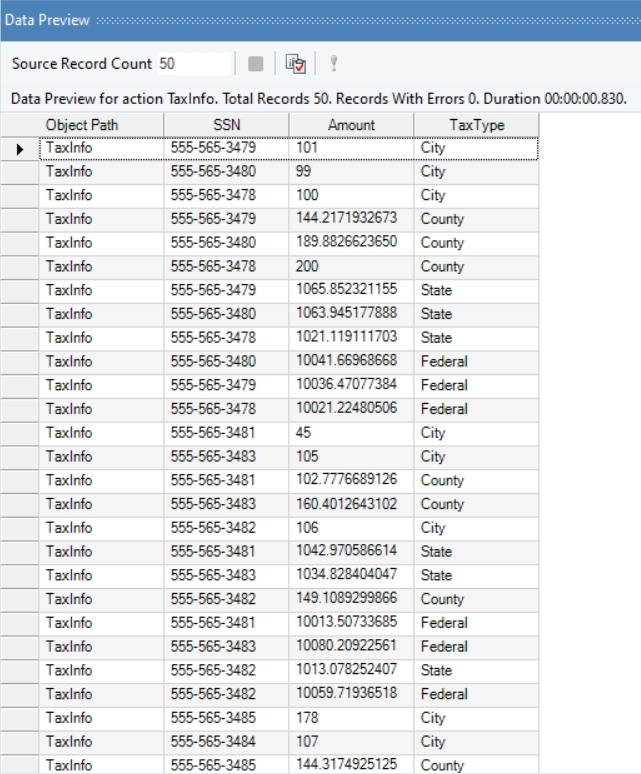The image size is (641, 774).
Task: Click the amount cell showing 10013.50733685
Action: pos(351,623)
